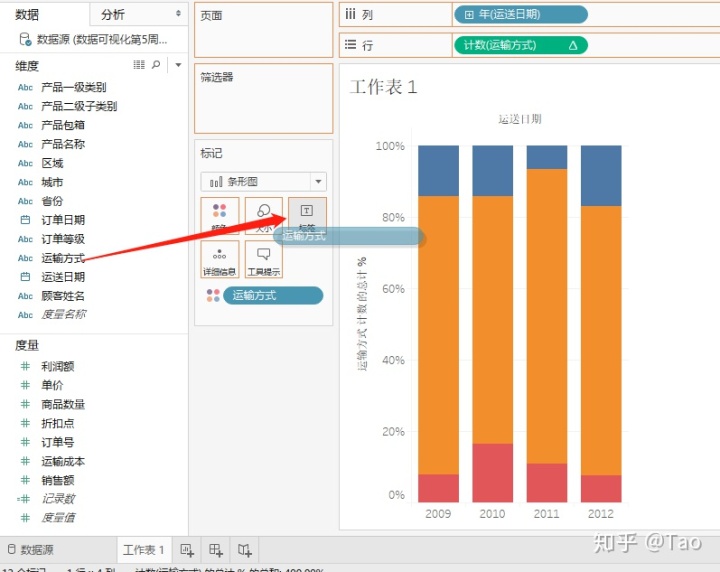Click the 2012 axis label
720x572 pixels.
601,514
